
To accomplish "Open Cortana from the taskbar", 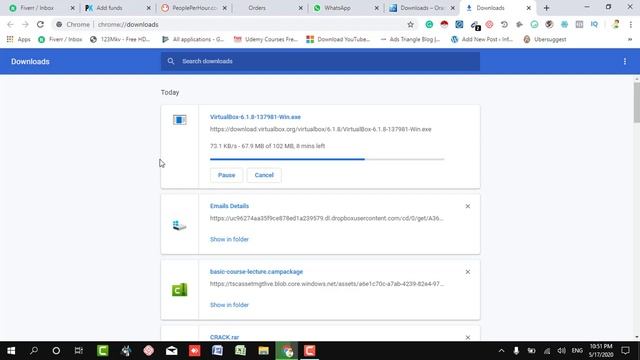I will [56, 351].
